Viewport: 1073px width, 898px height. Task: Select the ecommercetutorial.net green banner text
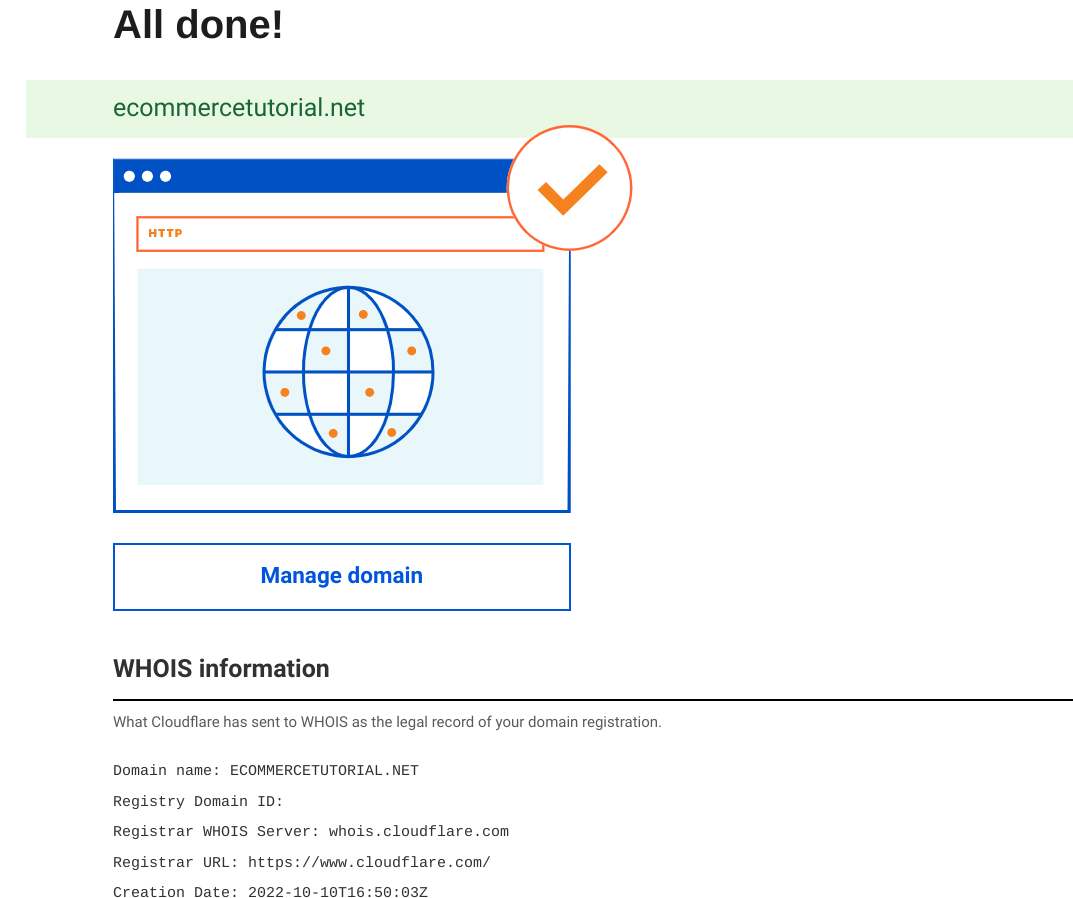[239, 108]
